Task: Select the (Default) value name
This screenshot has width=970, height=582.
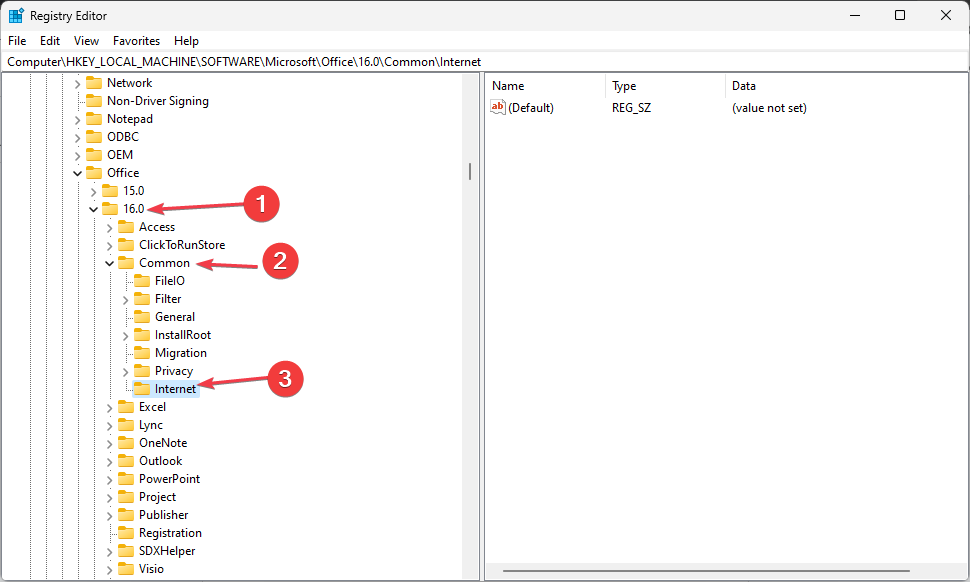Action: [531, 108]
